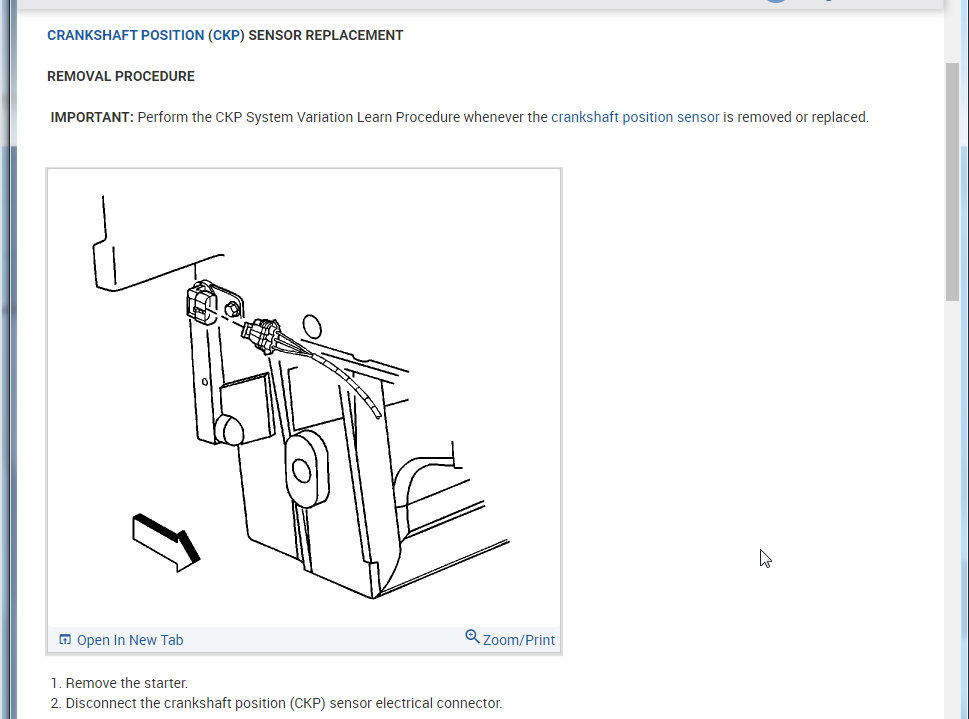Follow the crankshaft position sensor hyperlink
Image resolution: width=969 pixels, height=719 pixels.
[x=635, y=117]
